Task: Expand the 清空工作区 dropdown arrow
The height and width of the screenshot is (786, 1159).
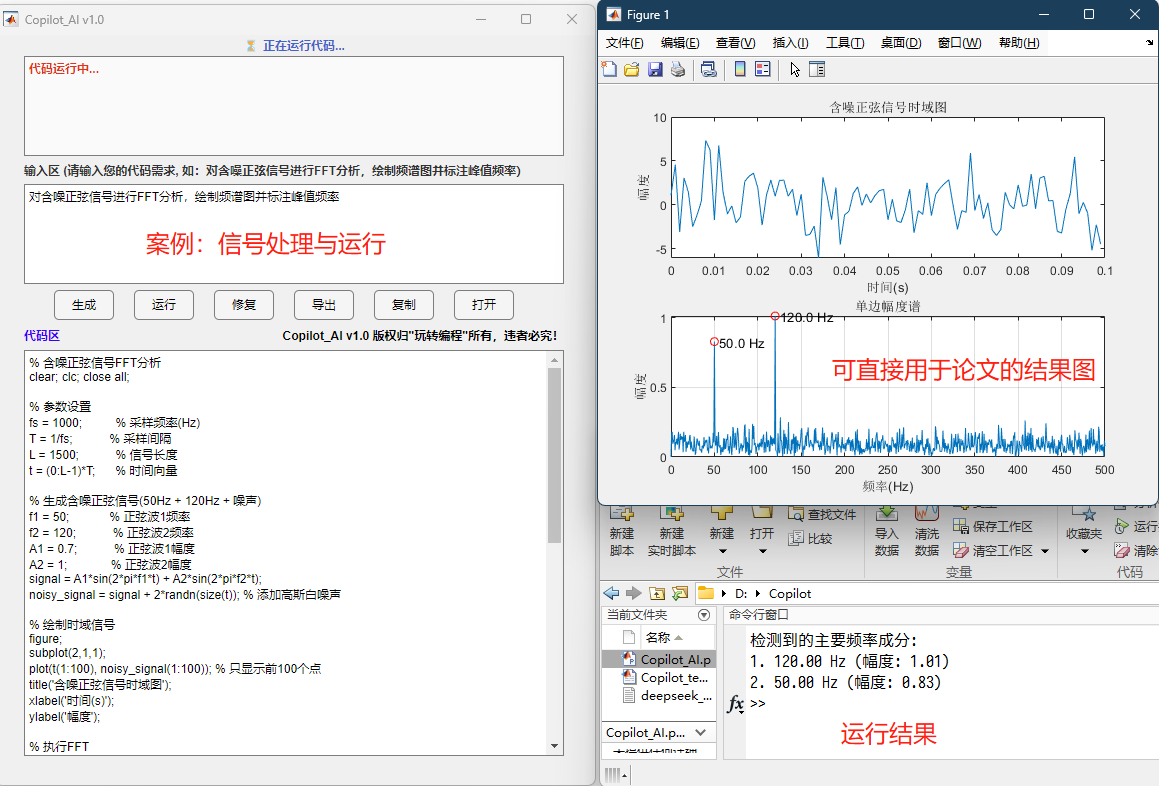Action: pos(1045,551)
